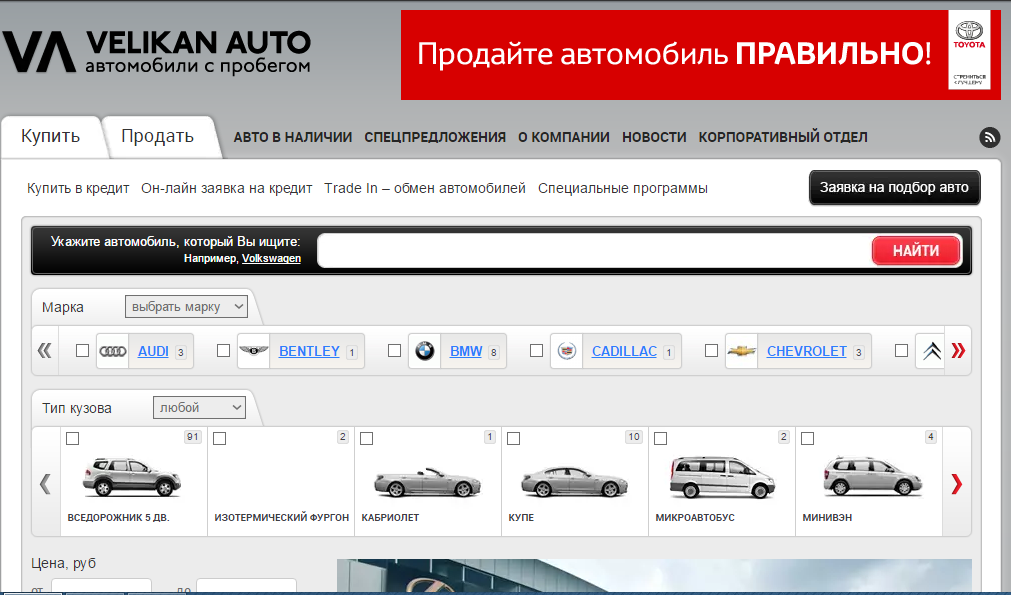This screenshot has height=595, width=1011.
Task: Click the Volkswagen example link
Action: pyautogui.click(x=271, y=258)
